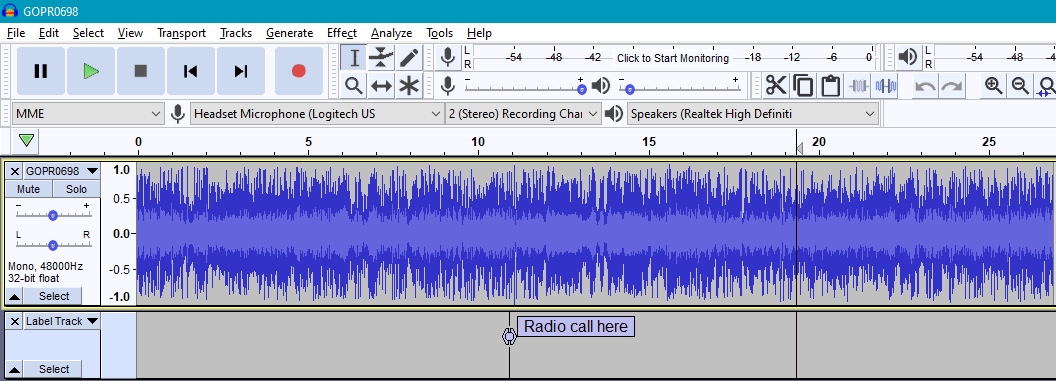
Task: Click the recording volume microphone icon
Action: click(x=447, y=85)
